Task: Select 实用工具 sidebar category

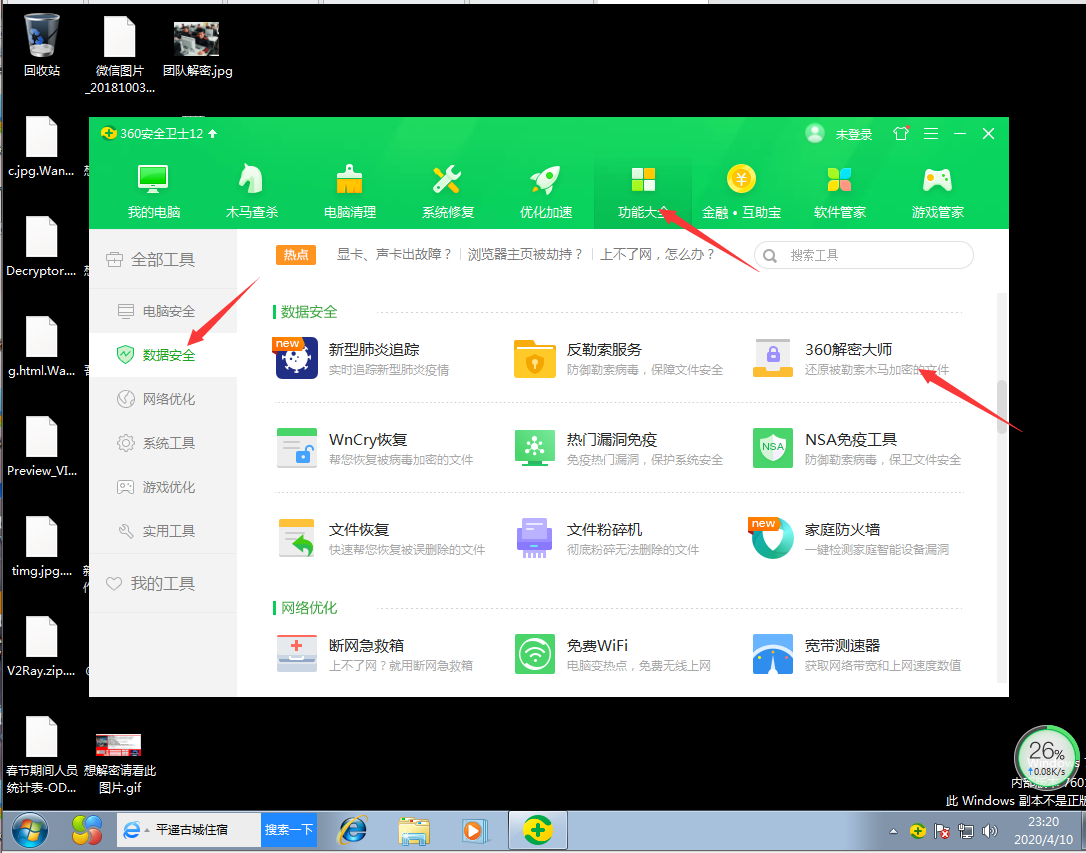Action: tap(163, 531)
